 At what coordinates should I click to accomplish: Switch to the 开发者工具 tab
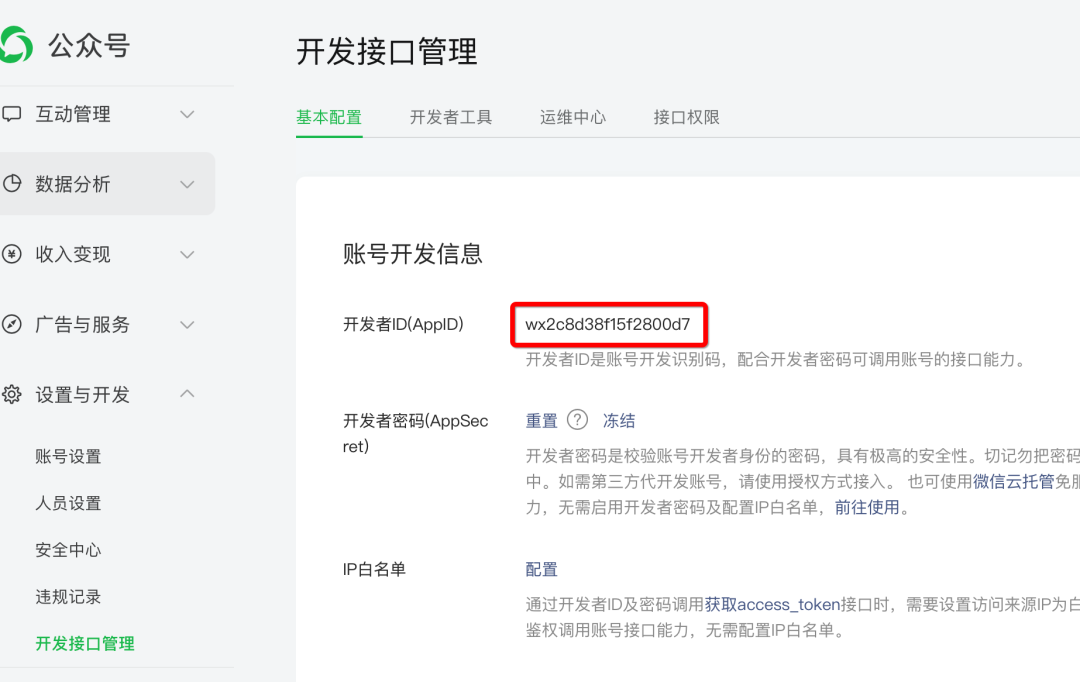coord(451,117)
